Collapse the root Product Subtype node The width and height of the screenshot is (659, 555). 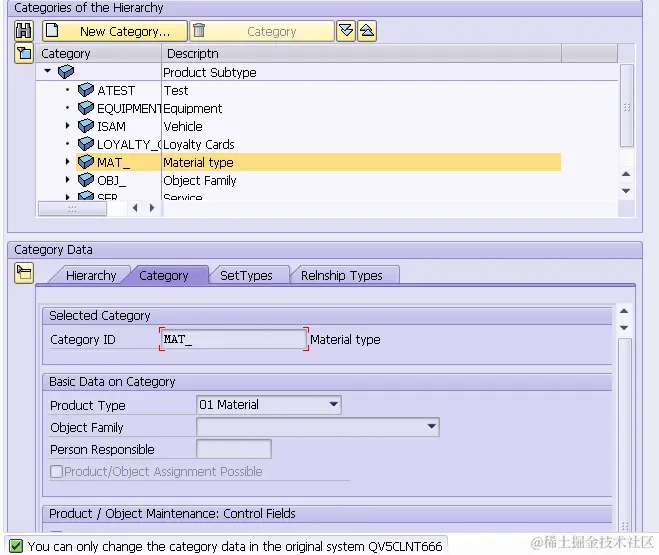pos(47,71)
